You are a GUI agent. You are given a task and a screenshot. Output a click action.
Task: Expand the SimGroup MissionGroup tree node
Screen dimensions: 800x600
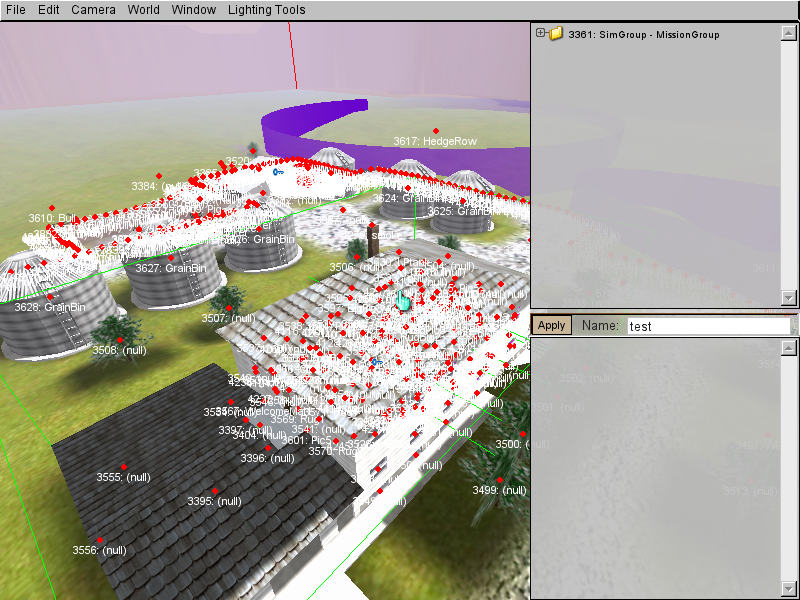pos(541,33)
